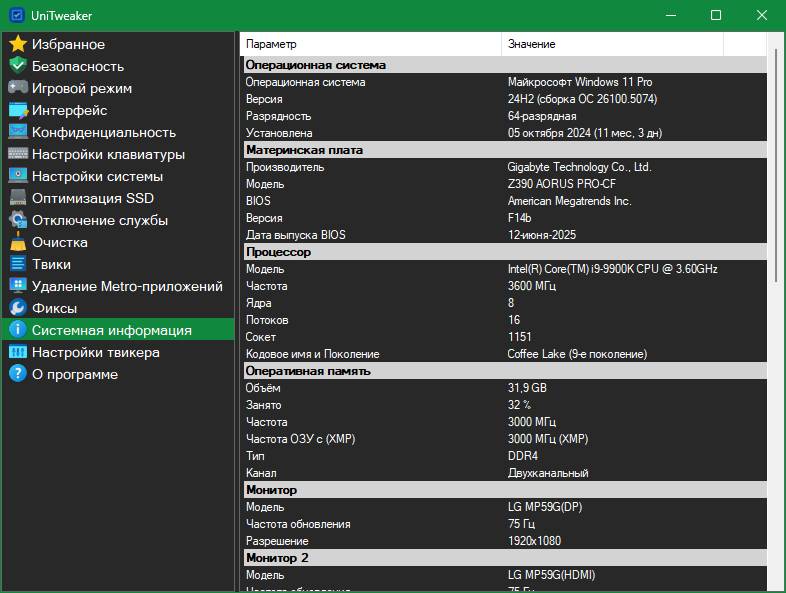Select Gigabyte Technology Co., Ltd. value
The height and width of the screenshot is (593, 786).
coord(579,167)
